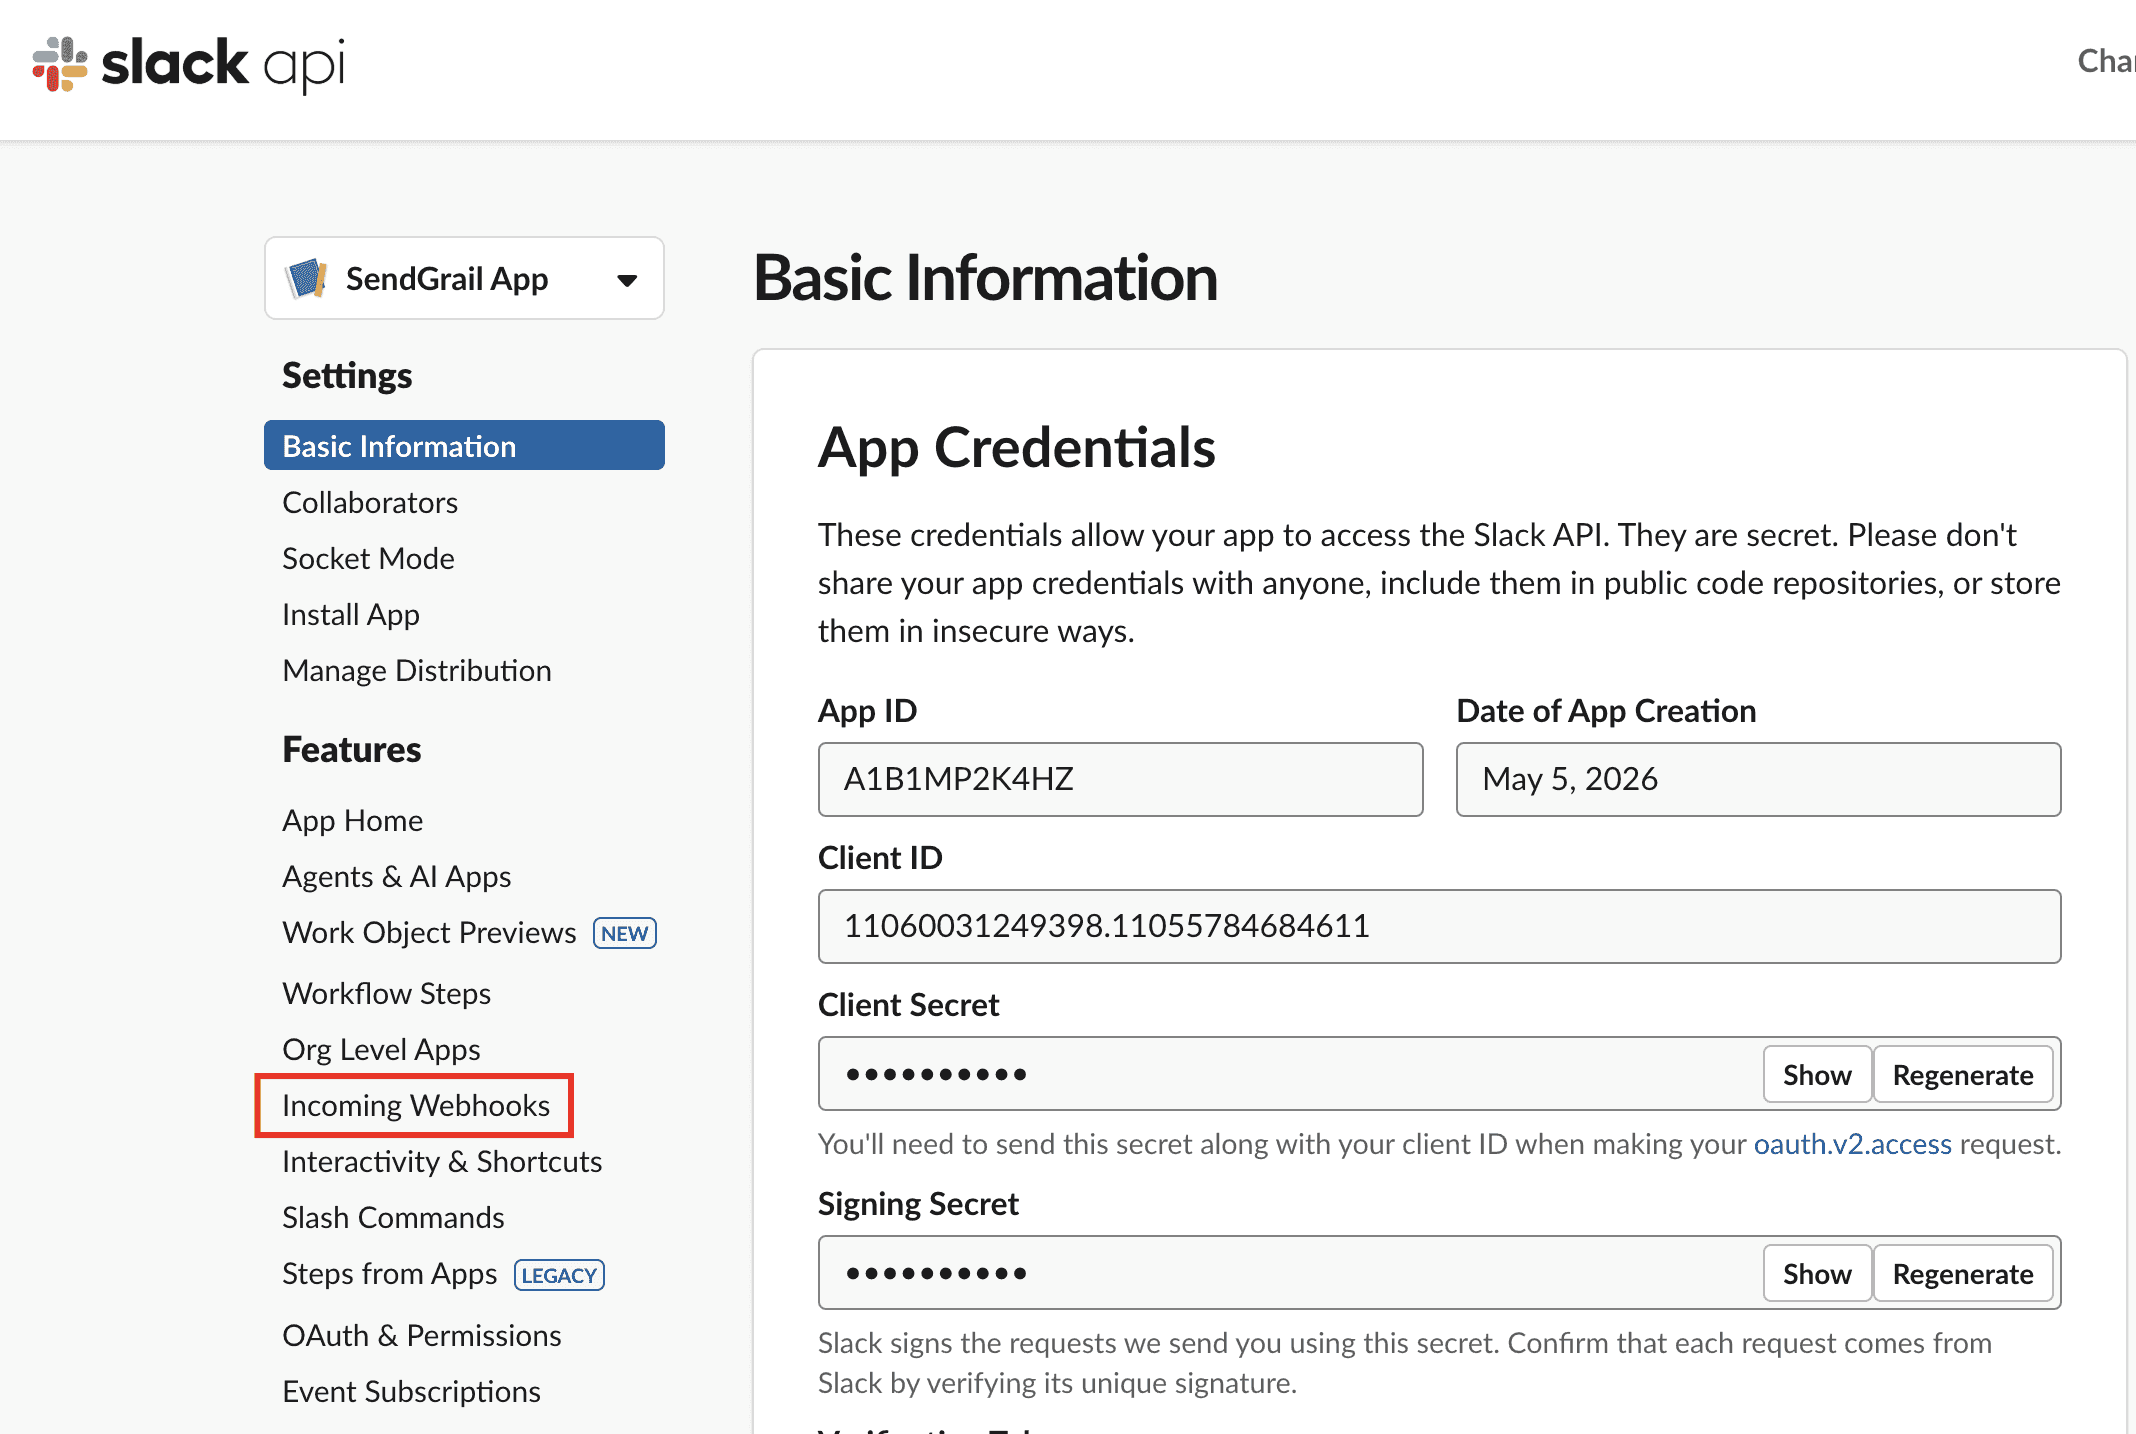Show the Client Secret
2136x1434 pixels.
click(x=1816, y=1075)
